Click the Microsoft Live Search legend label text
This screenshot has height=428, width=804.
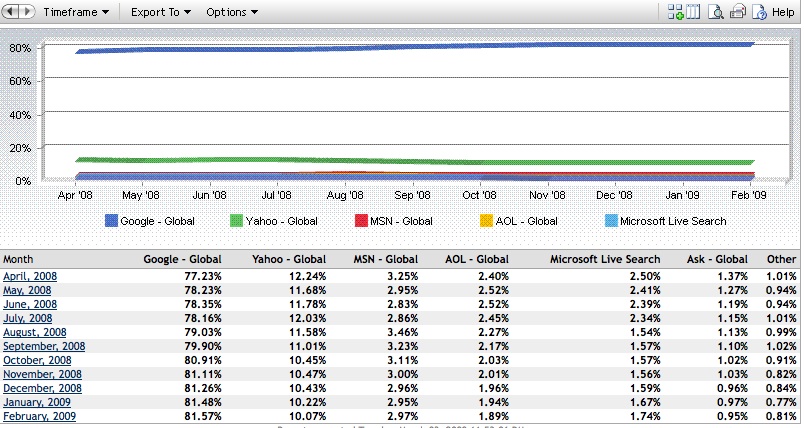click(x=673, y=221)
